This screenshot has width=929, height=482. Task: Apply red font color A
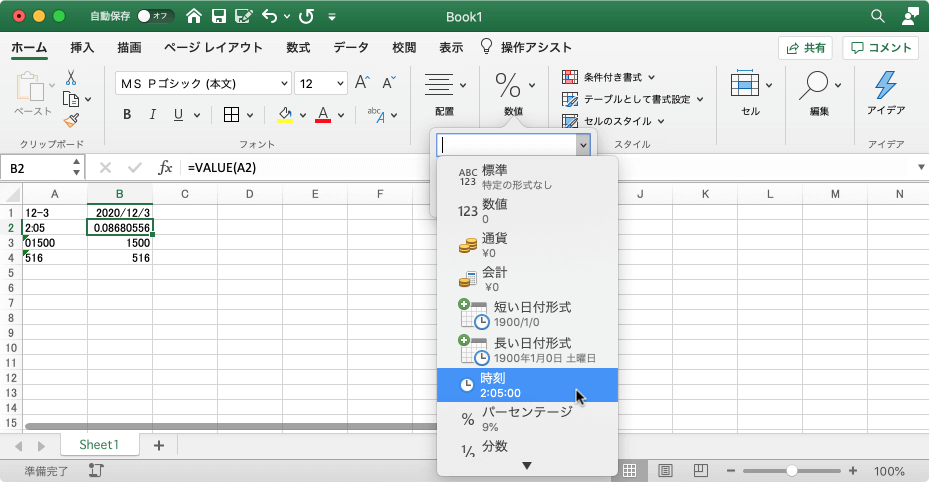click(323, 114)
